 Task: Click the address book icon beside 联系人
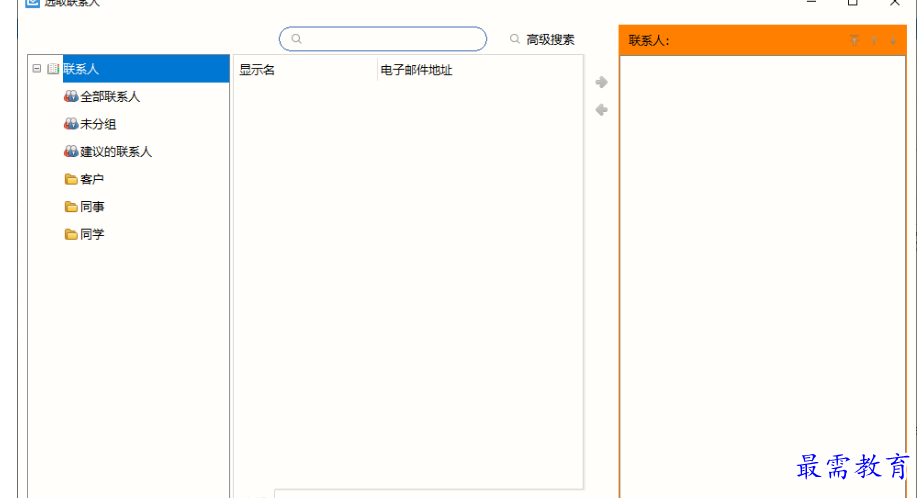click(53, 68)
